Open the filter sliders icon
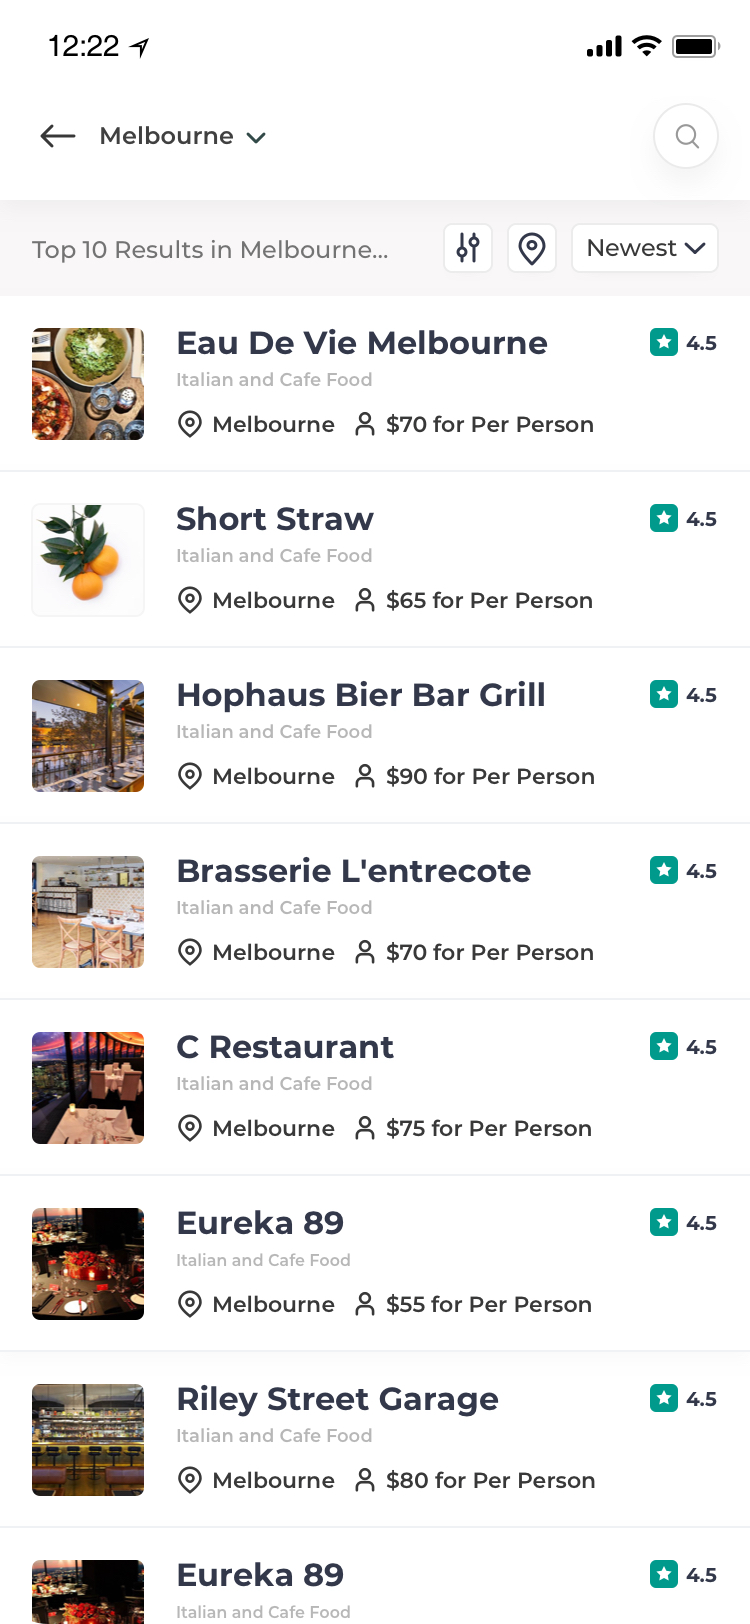Viewport: 750px width, 1624px height. pyautogui.click(x=468, y=248)
